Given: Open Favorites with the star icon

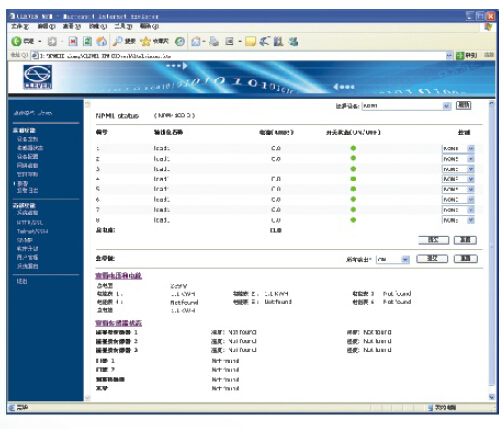Looking at the screenshot, I should click(x=145, y=41).
